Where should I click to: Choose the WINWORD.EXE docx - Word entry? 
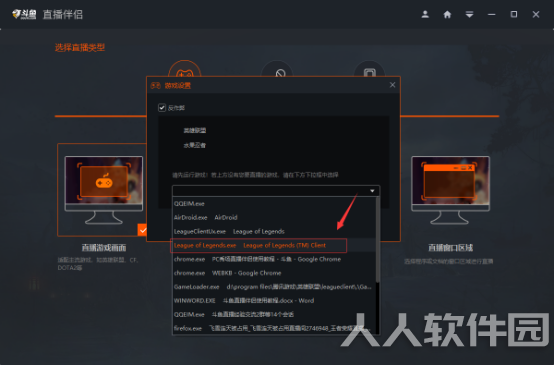(274, 300)
